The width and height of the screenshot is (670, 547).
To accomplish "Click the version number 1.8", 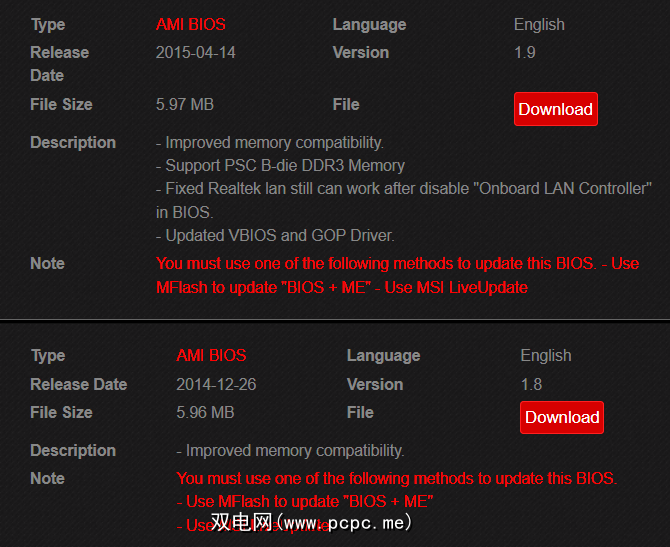I will [531, 385].
